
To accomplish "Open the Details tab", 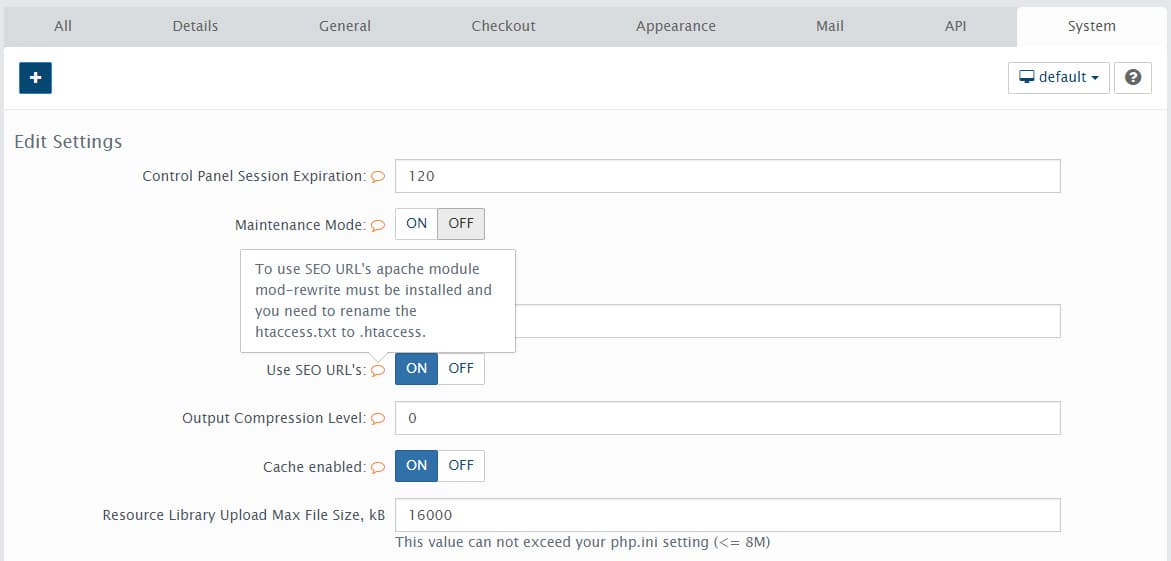I will (195, 26).
